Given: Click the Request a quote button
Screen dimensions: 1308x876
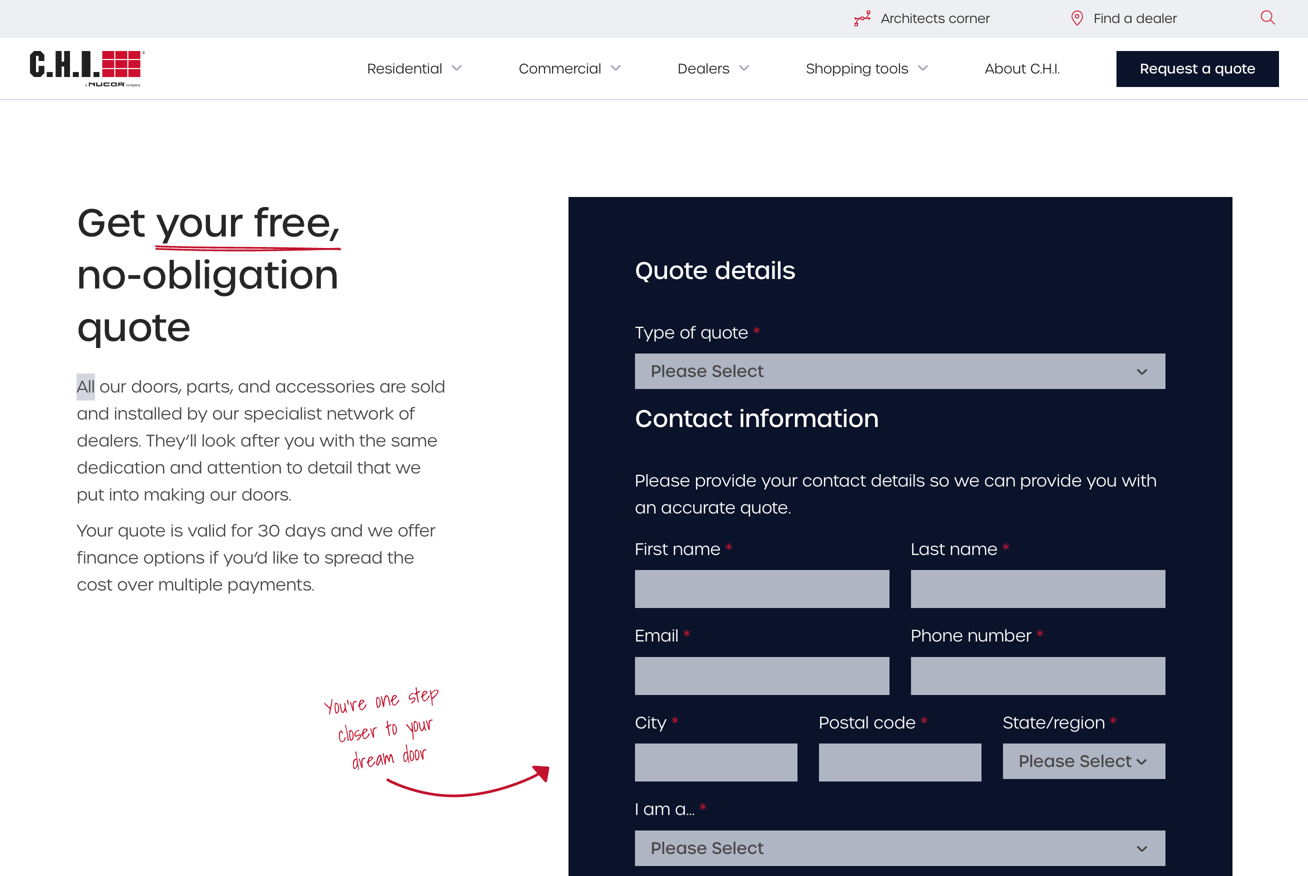Looking at the screenshot, I should click(x=1197, y=68).
